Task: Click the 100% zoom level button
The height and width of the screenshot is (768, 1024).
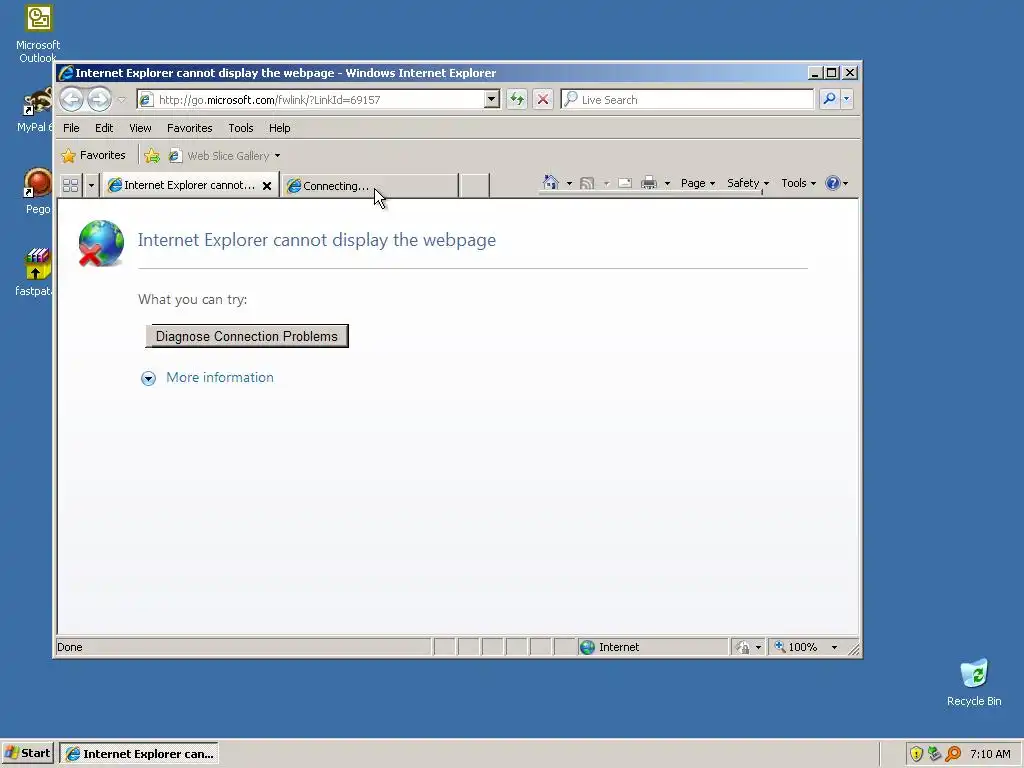Action: (796, 647)
